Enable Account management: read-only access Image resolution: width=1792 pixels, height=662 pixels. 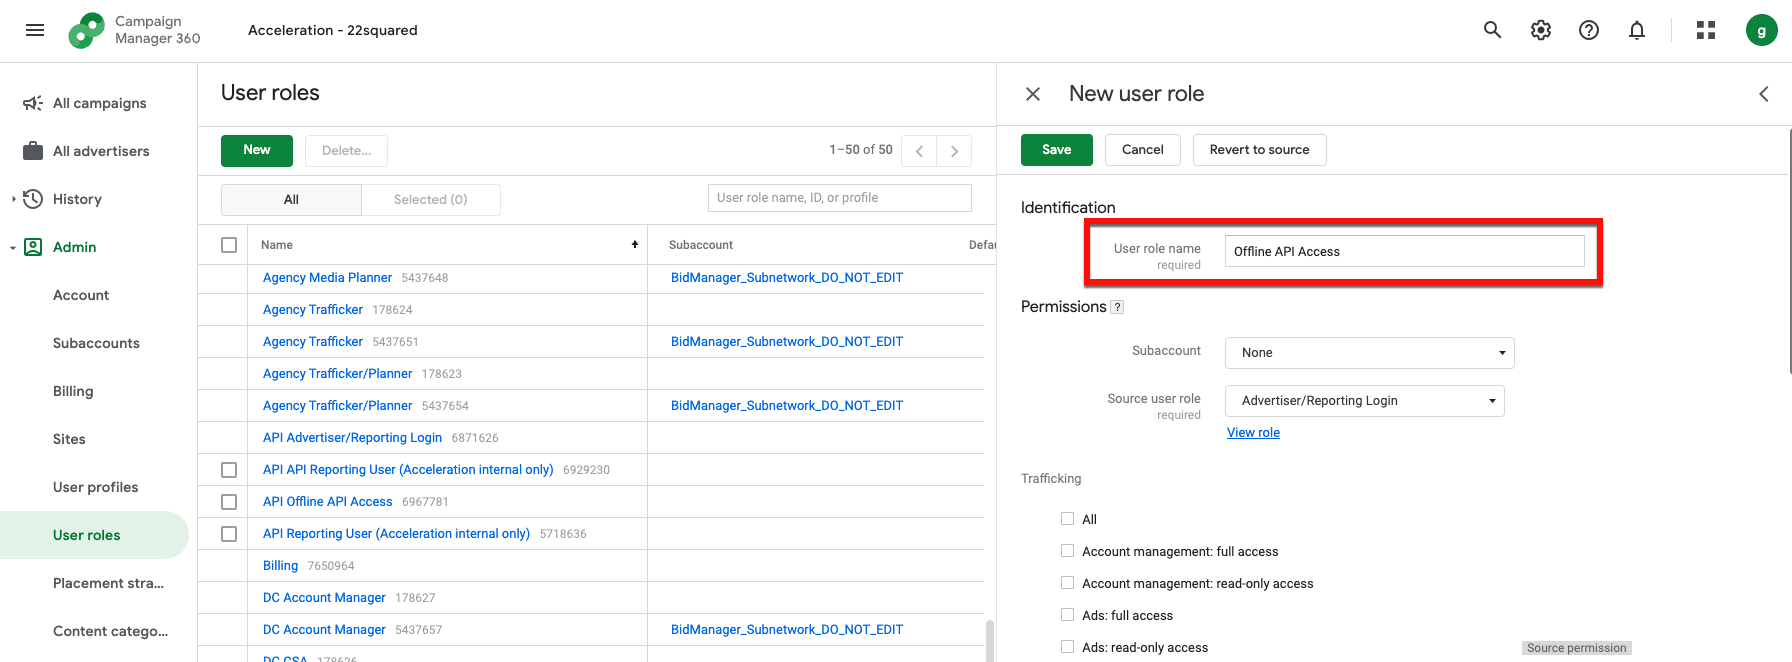click(x=1067, y=583)
